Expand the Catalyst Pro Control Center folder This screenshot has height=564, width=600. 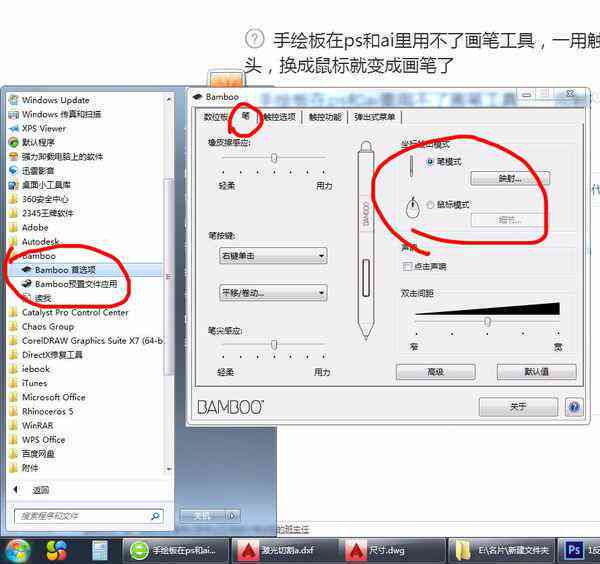pyautogui.click(x=68, y=312)
